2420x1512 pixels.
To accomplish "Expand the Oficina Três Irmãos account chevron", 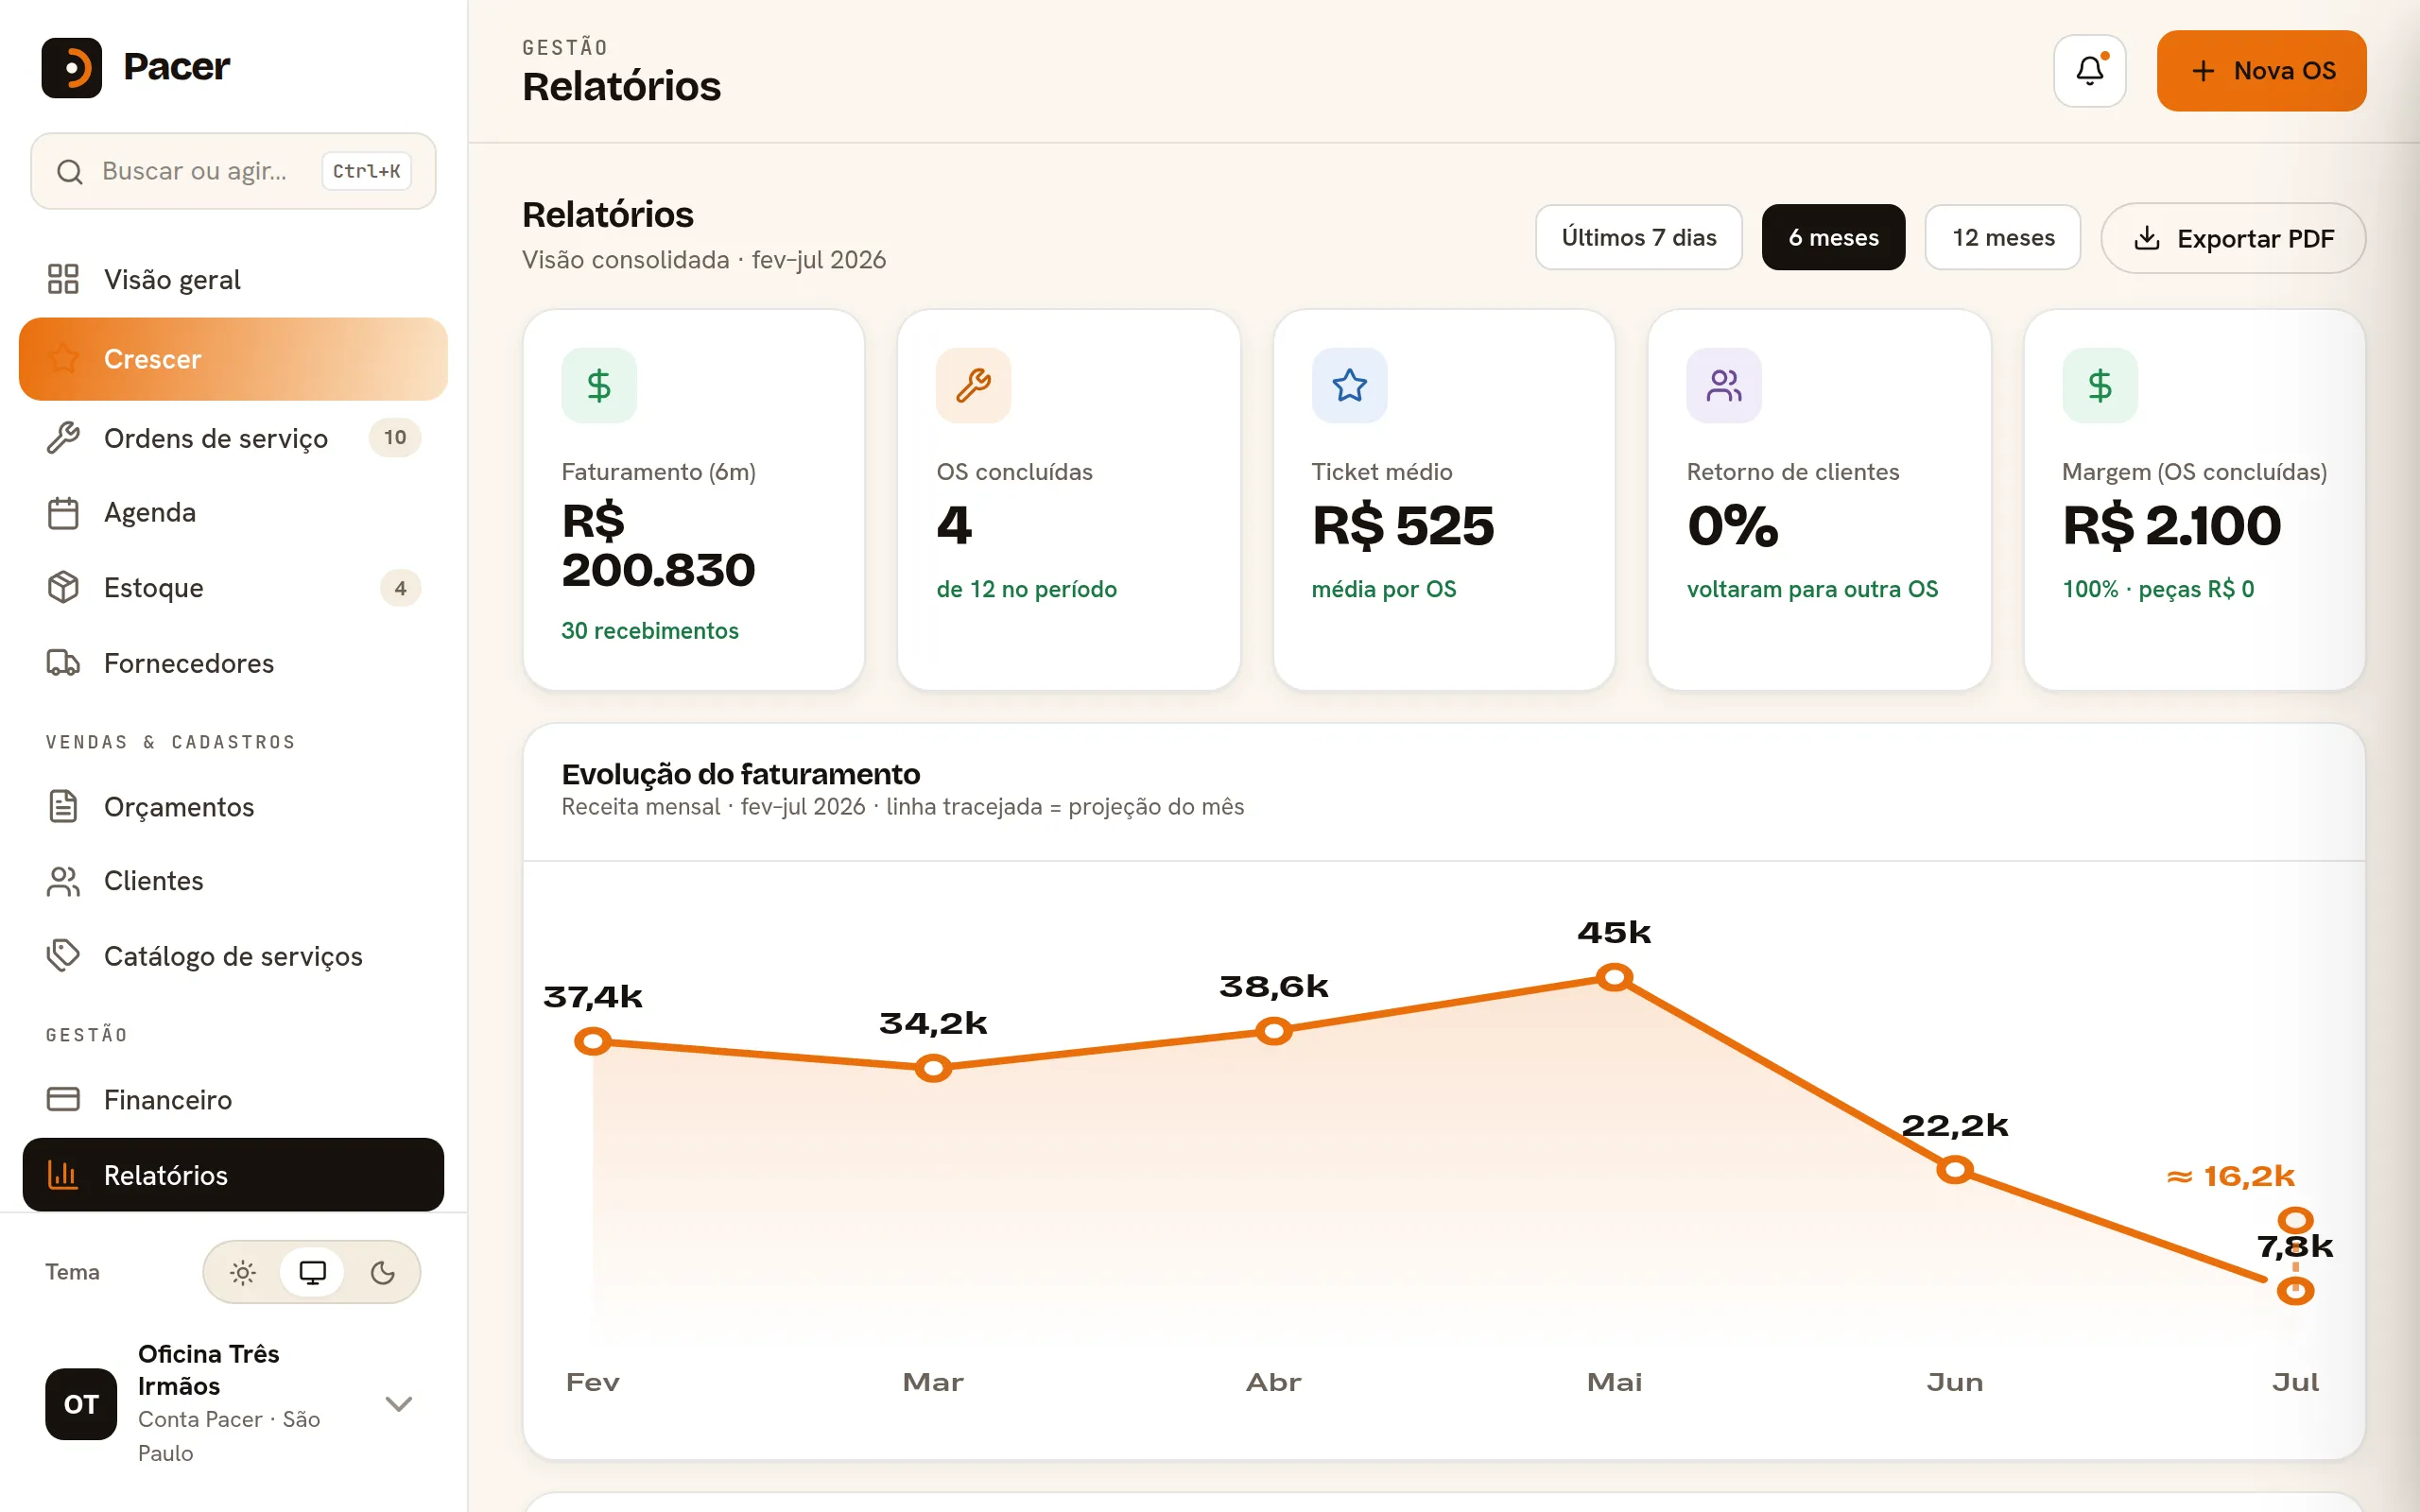I will [x=399, y=1404].
